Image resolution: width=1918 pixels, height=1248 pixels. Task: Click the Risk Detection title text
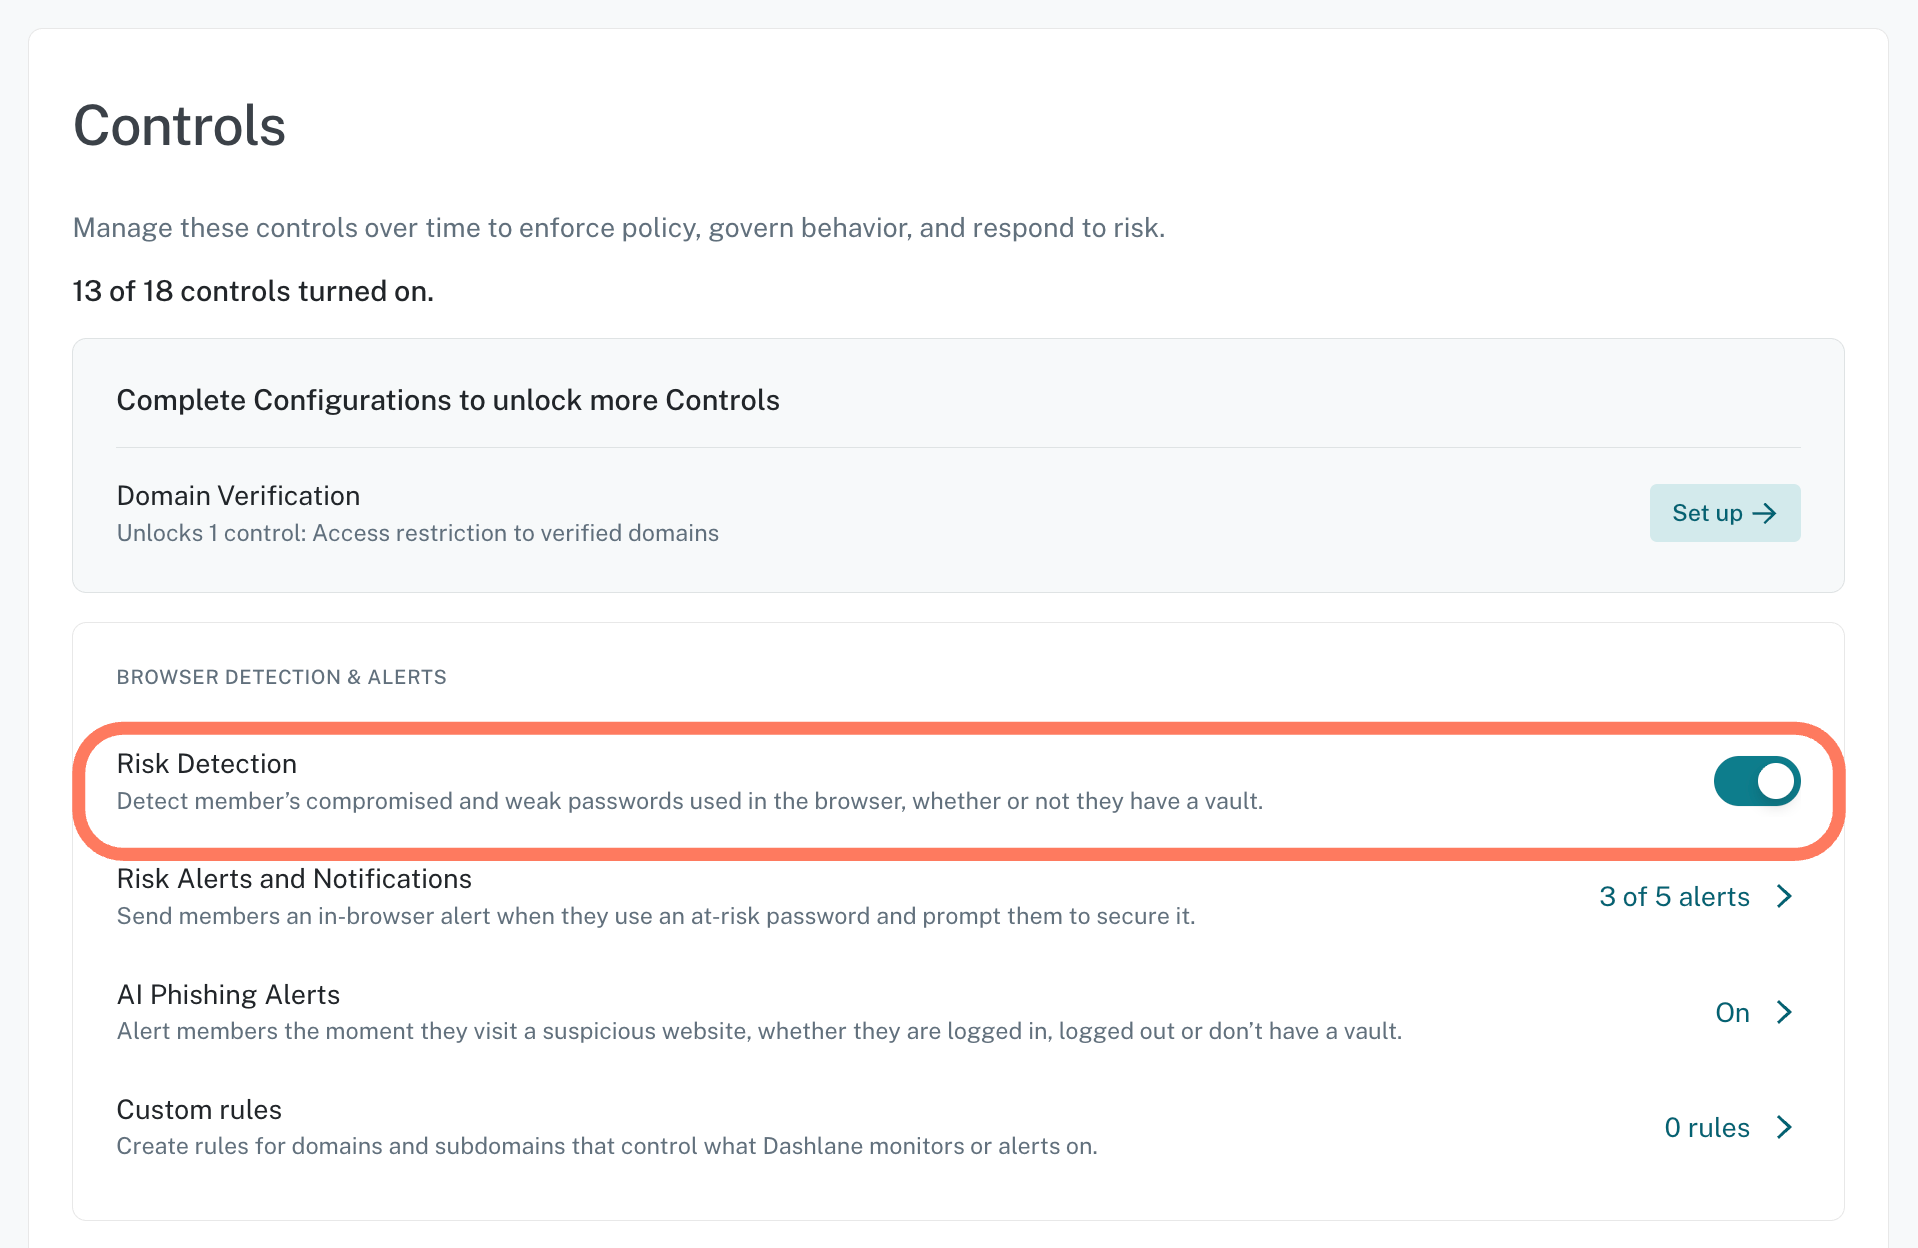point(207,763)
